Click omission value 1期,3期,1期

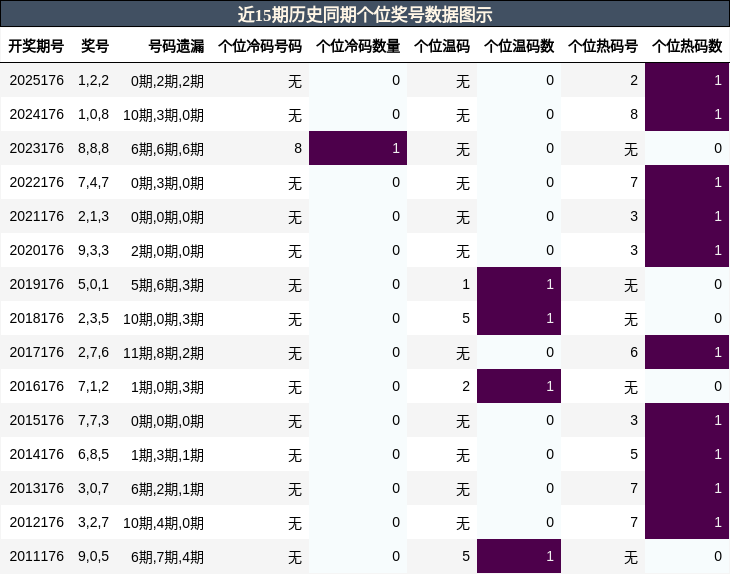click(167, 455)
